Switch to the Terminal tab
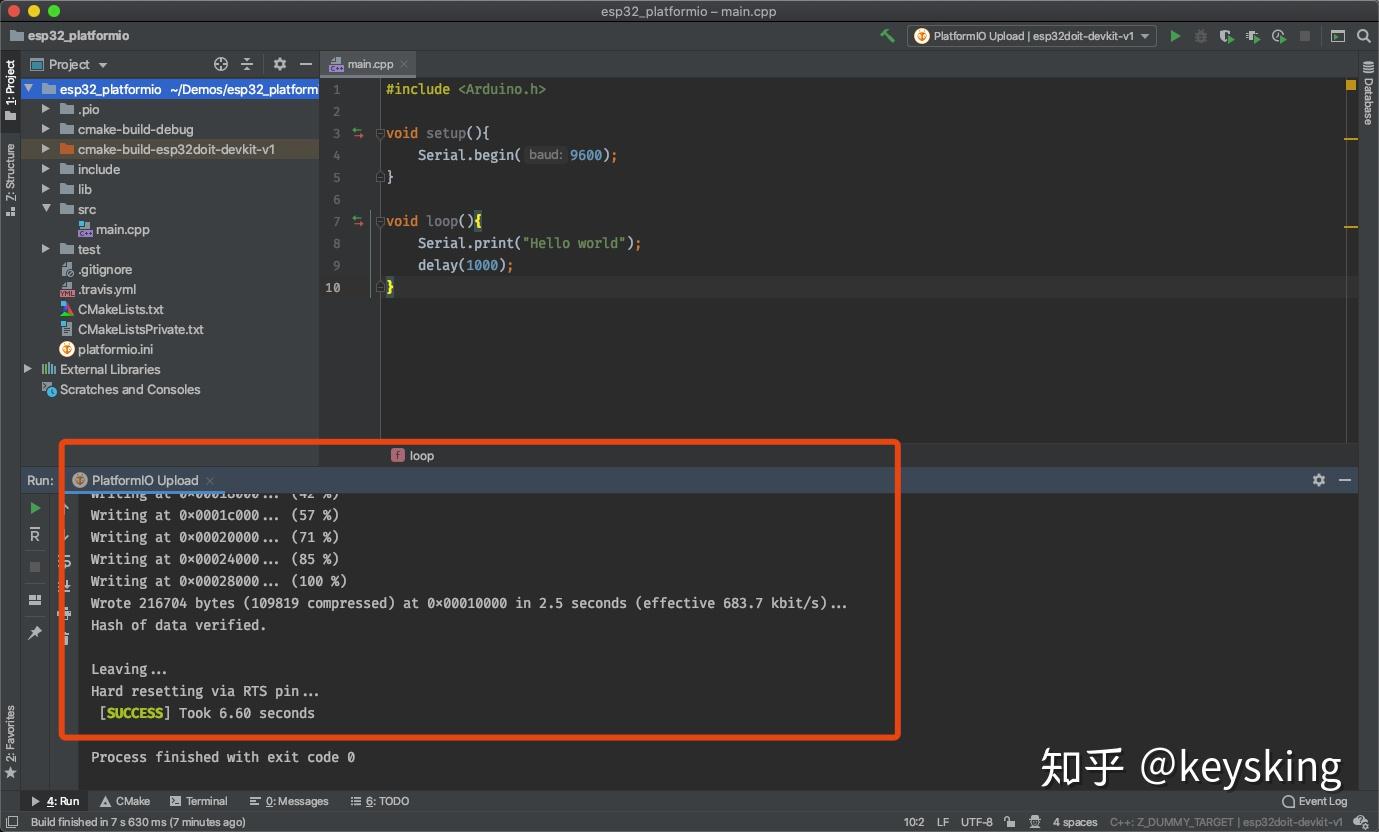Screen dimensions: 1379x832 pos(198,800)
